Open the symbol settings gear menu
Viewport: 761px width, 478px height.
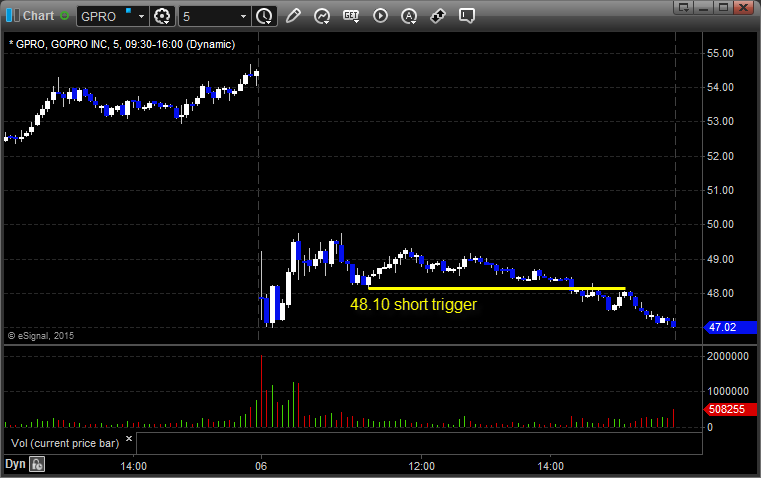click(162, 16)
